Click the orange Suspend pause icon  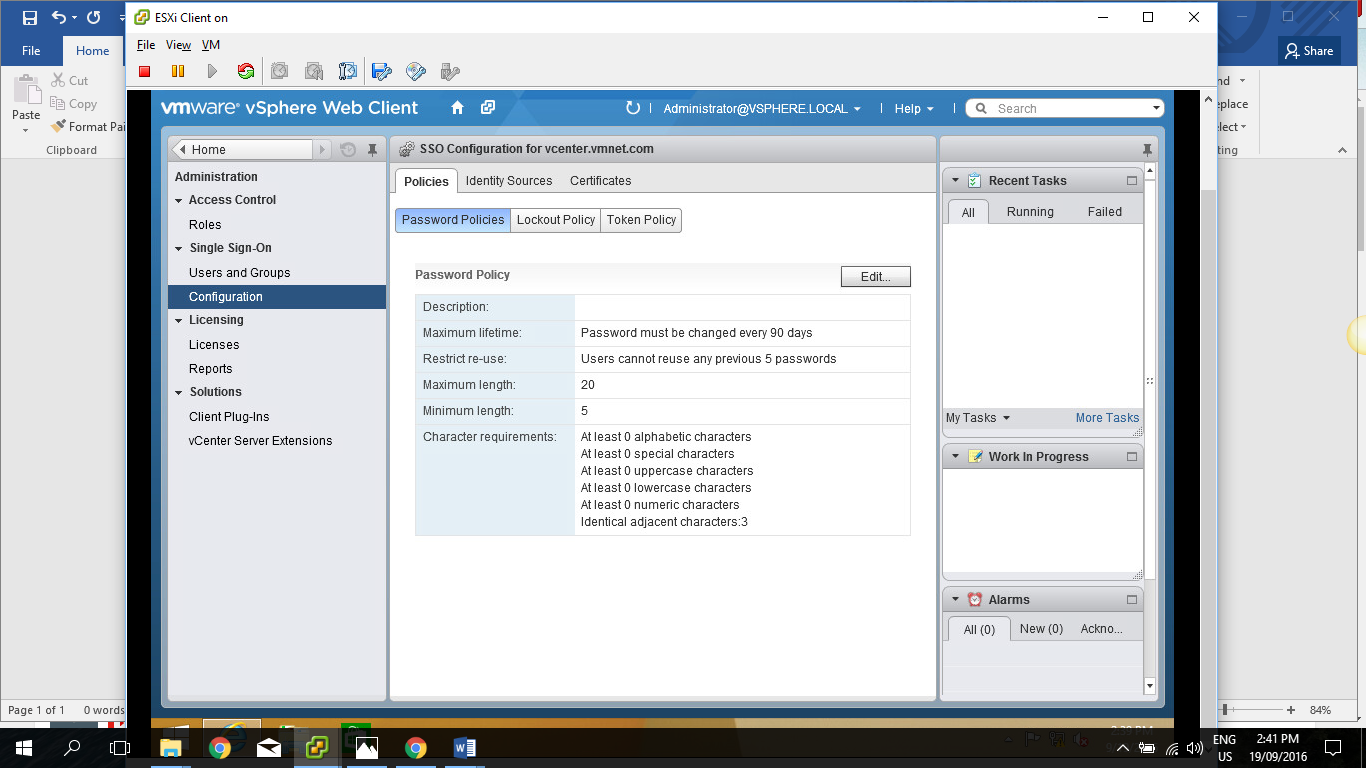[x=178, y=71]
